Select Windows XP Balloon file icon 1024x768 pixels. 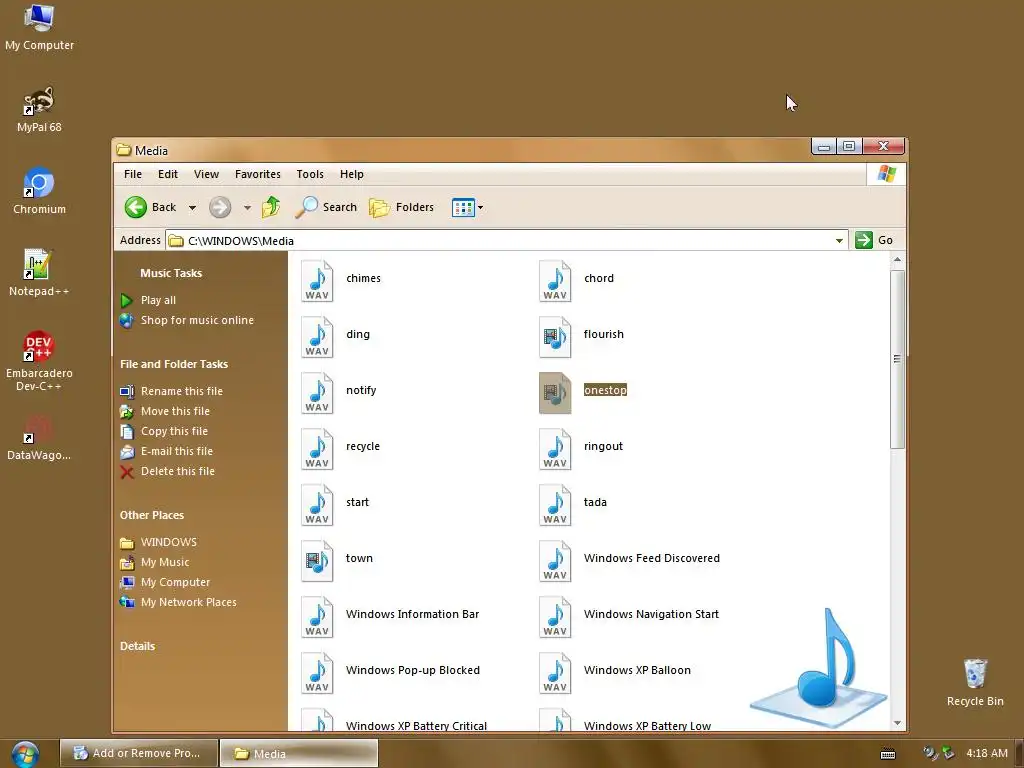click(x=555, y=673)
